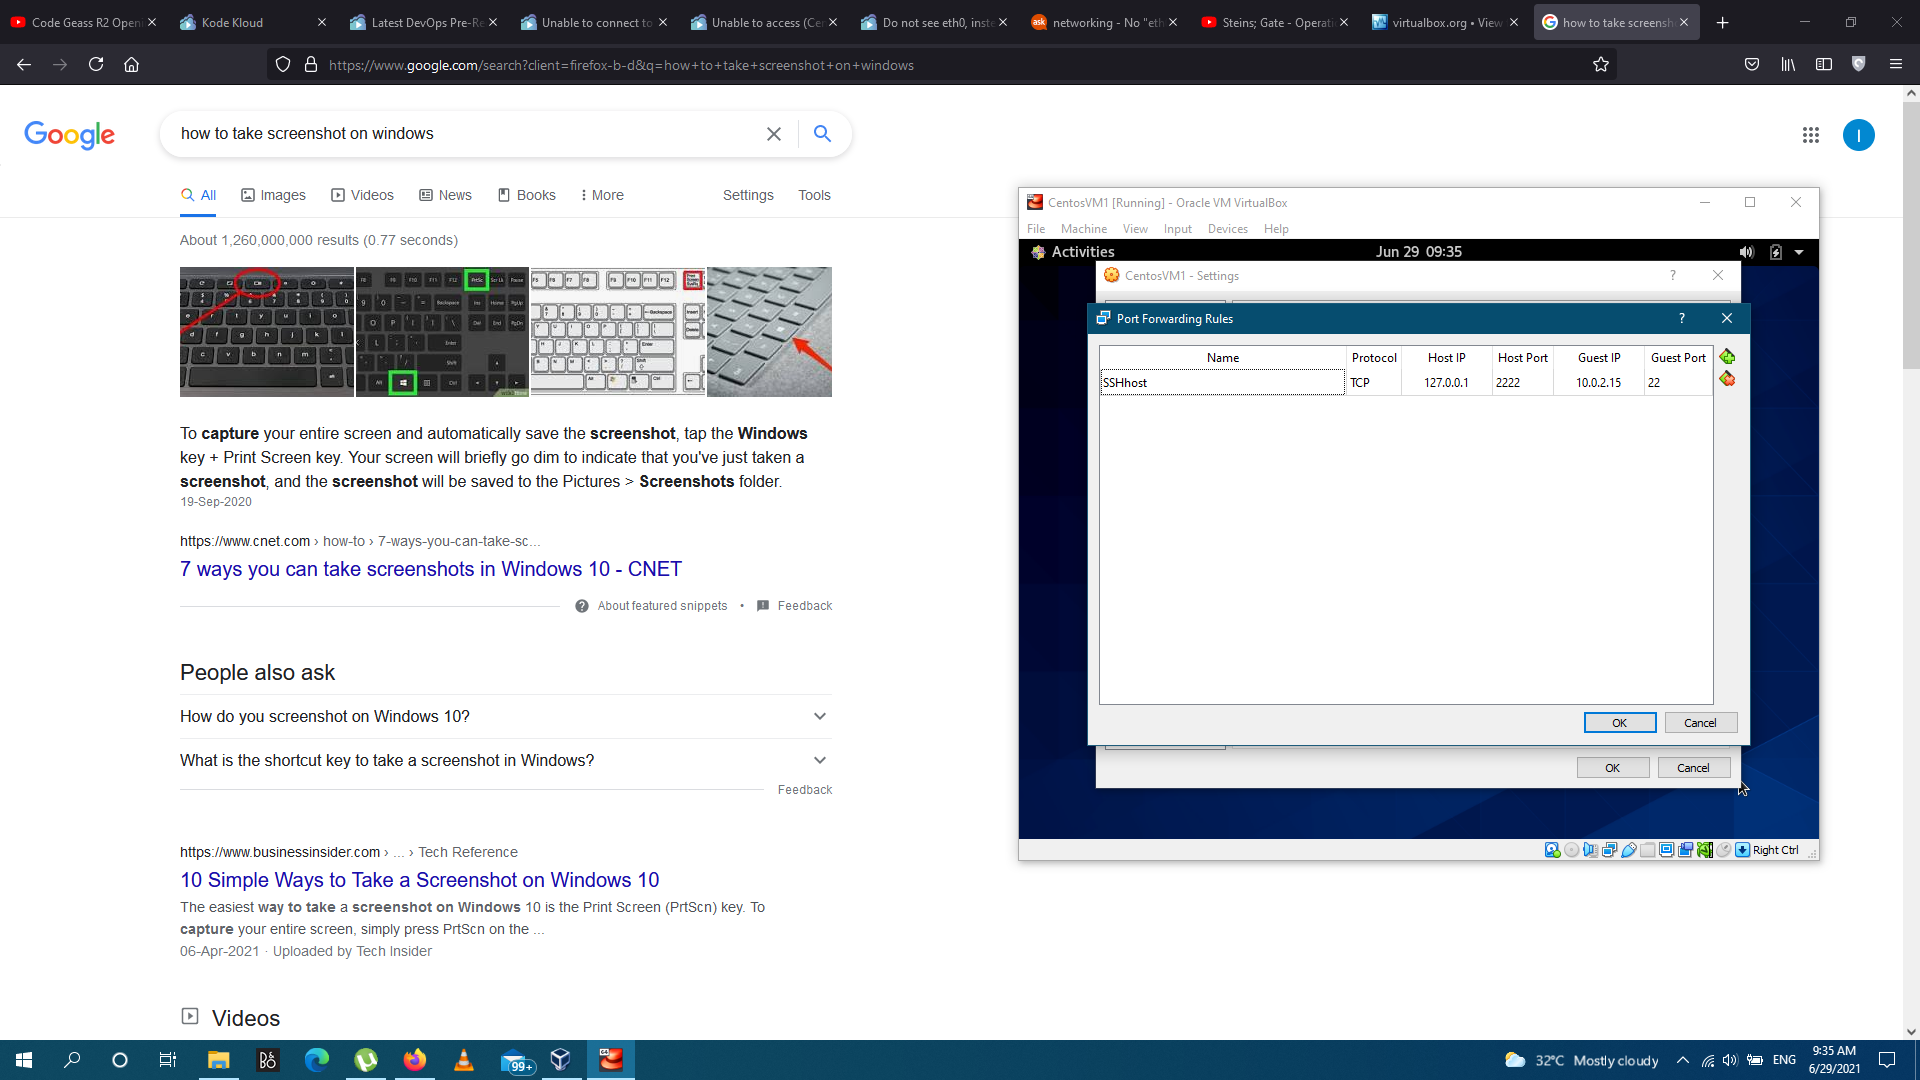
Task: Click OK in CentosVM1 Settings dialog
Action: coord(1612,768)
